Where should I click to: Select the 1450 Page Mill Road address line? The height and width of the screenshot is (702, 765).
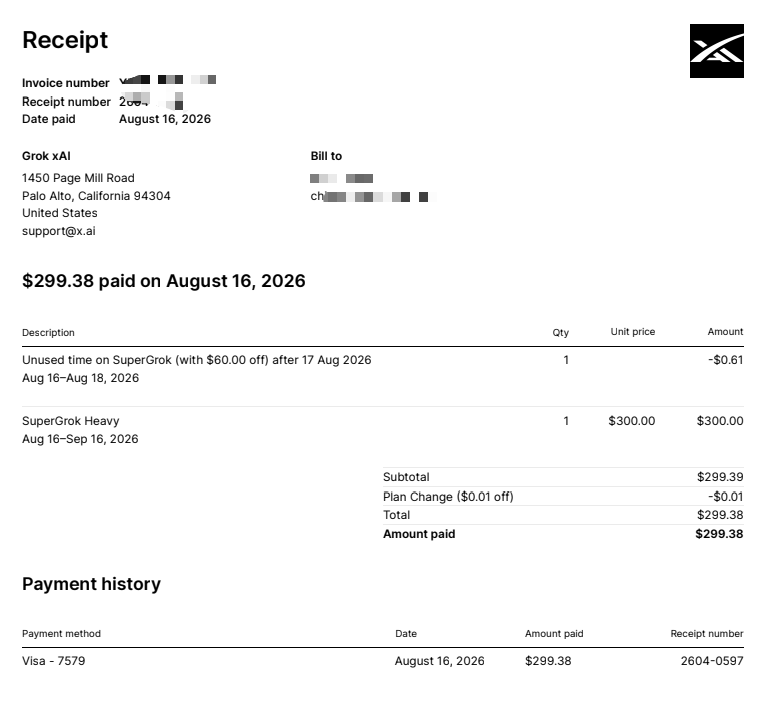point(78,178)
